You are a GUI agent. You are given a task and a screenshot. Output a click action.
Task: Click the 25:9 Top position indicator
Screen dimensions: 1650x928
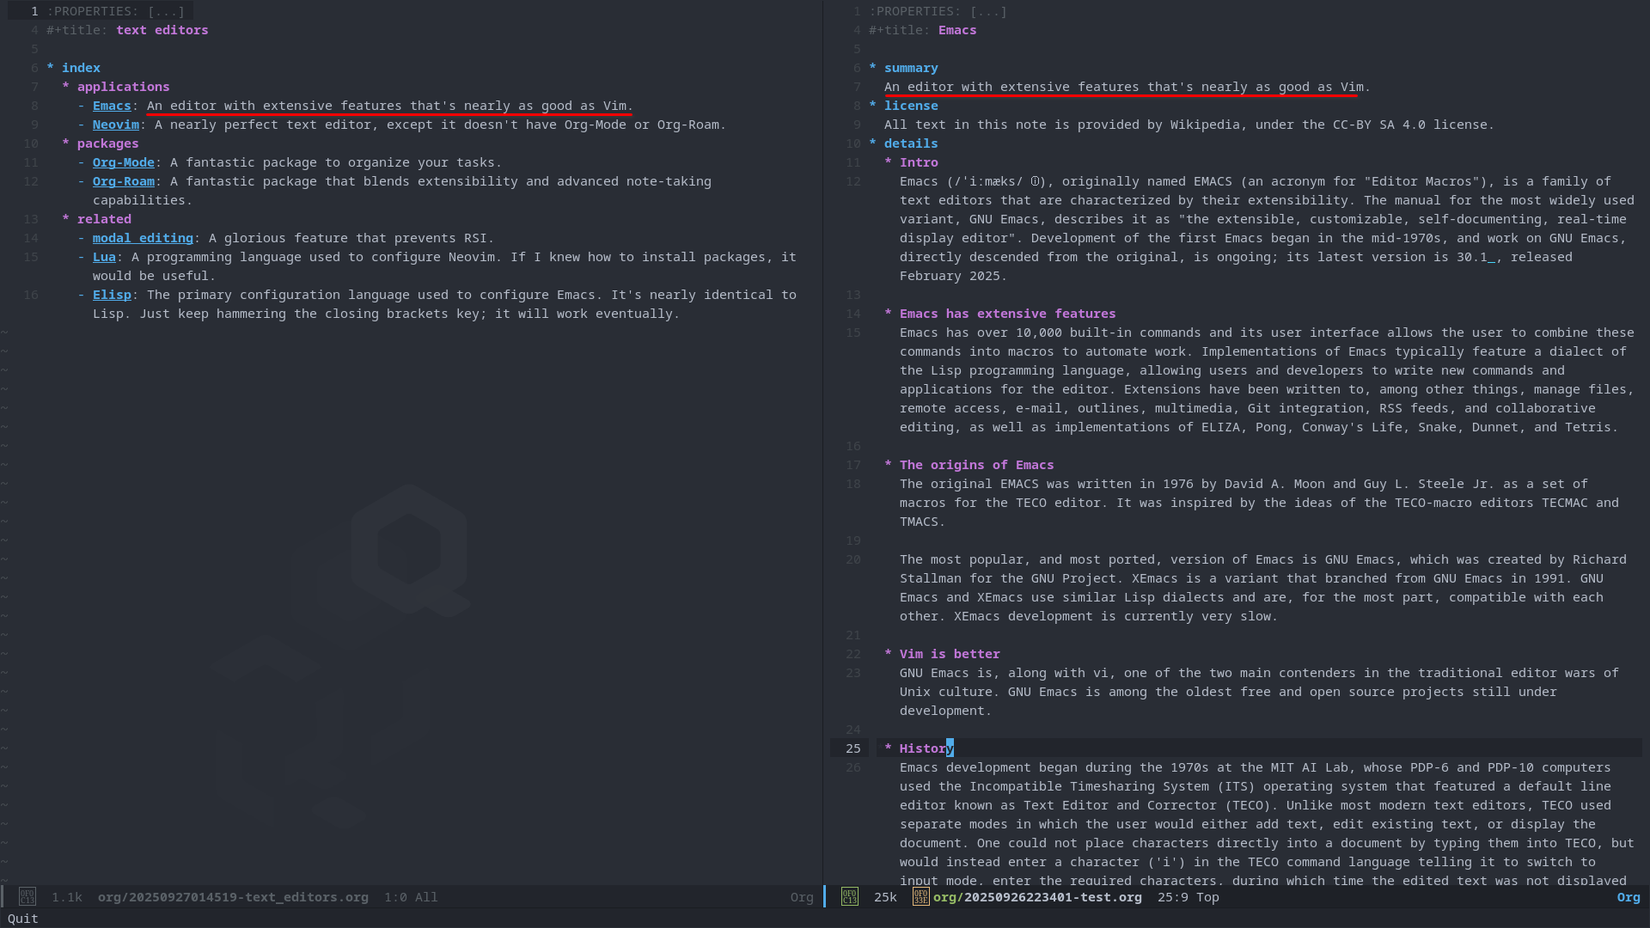(x=1186, y=897)
